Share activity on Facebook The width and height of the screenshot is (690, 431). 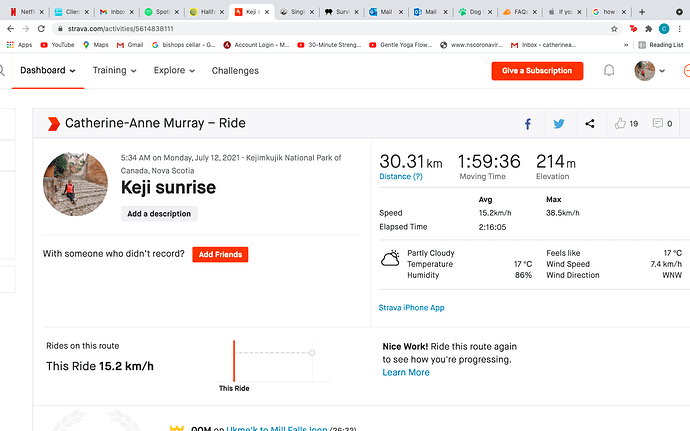528,124
